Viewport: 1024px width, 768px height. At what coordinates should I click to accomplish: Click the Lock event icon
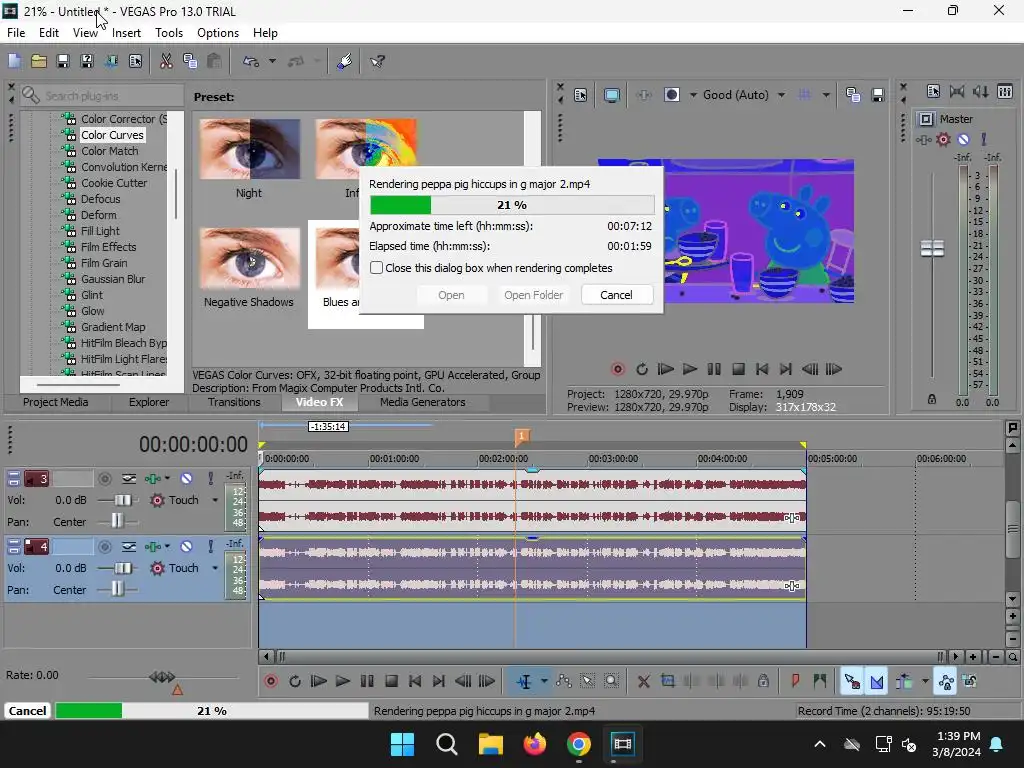[763, 681]
